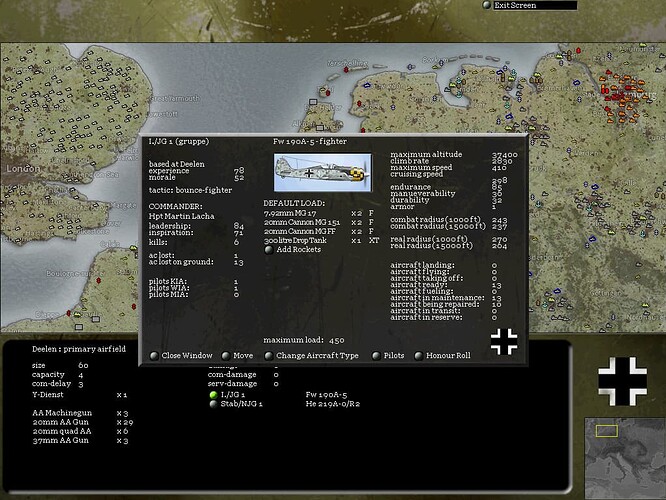Click the minimap of Europe
Image resolution: width=666 pixels, height=500 pixels.
pos(625,458)
